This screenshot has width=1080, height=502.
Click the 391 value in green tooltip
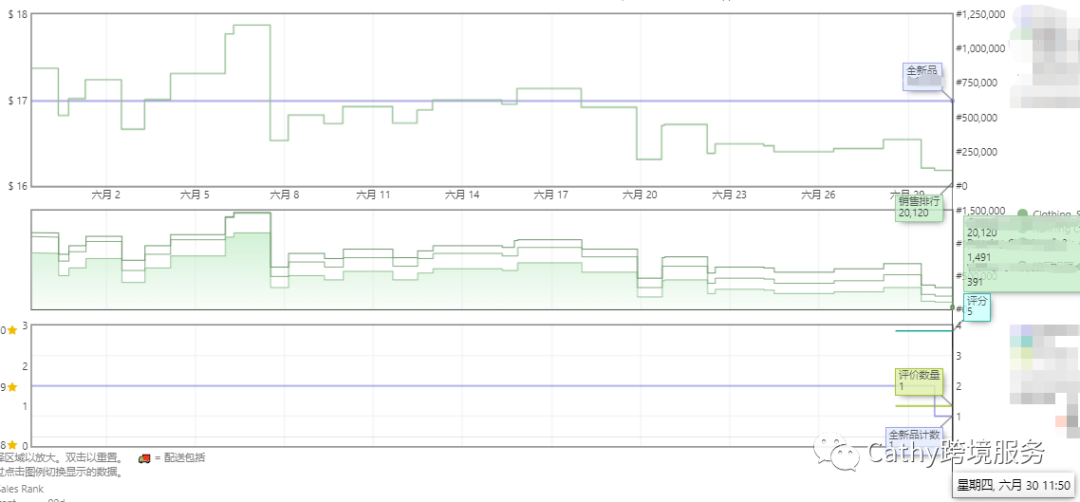click(x=975, y=282)
